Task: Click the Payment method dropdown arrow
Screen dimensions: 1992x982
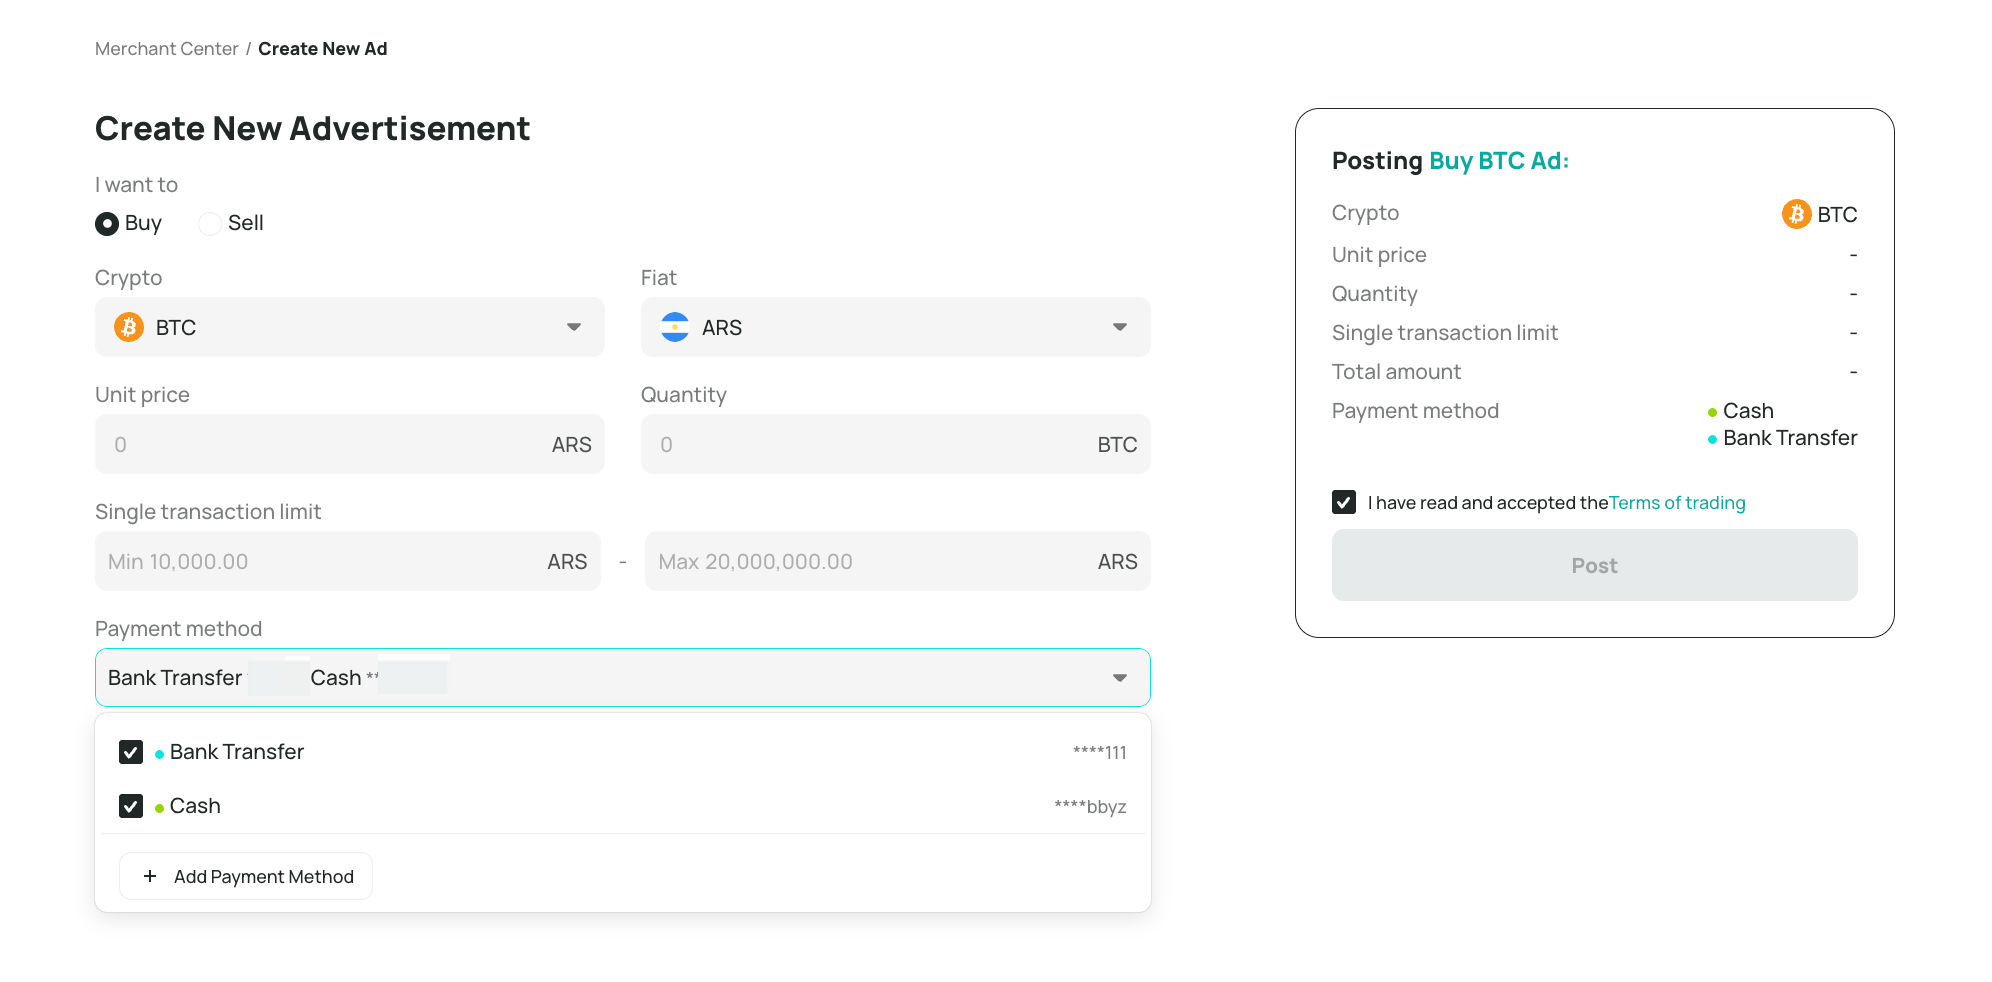Action: coord(1120,678)
